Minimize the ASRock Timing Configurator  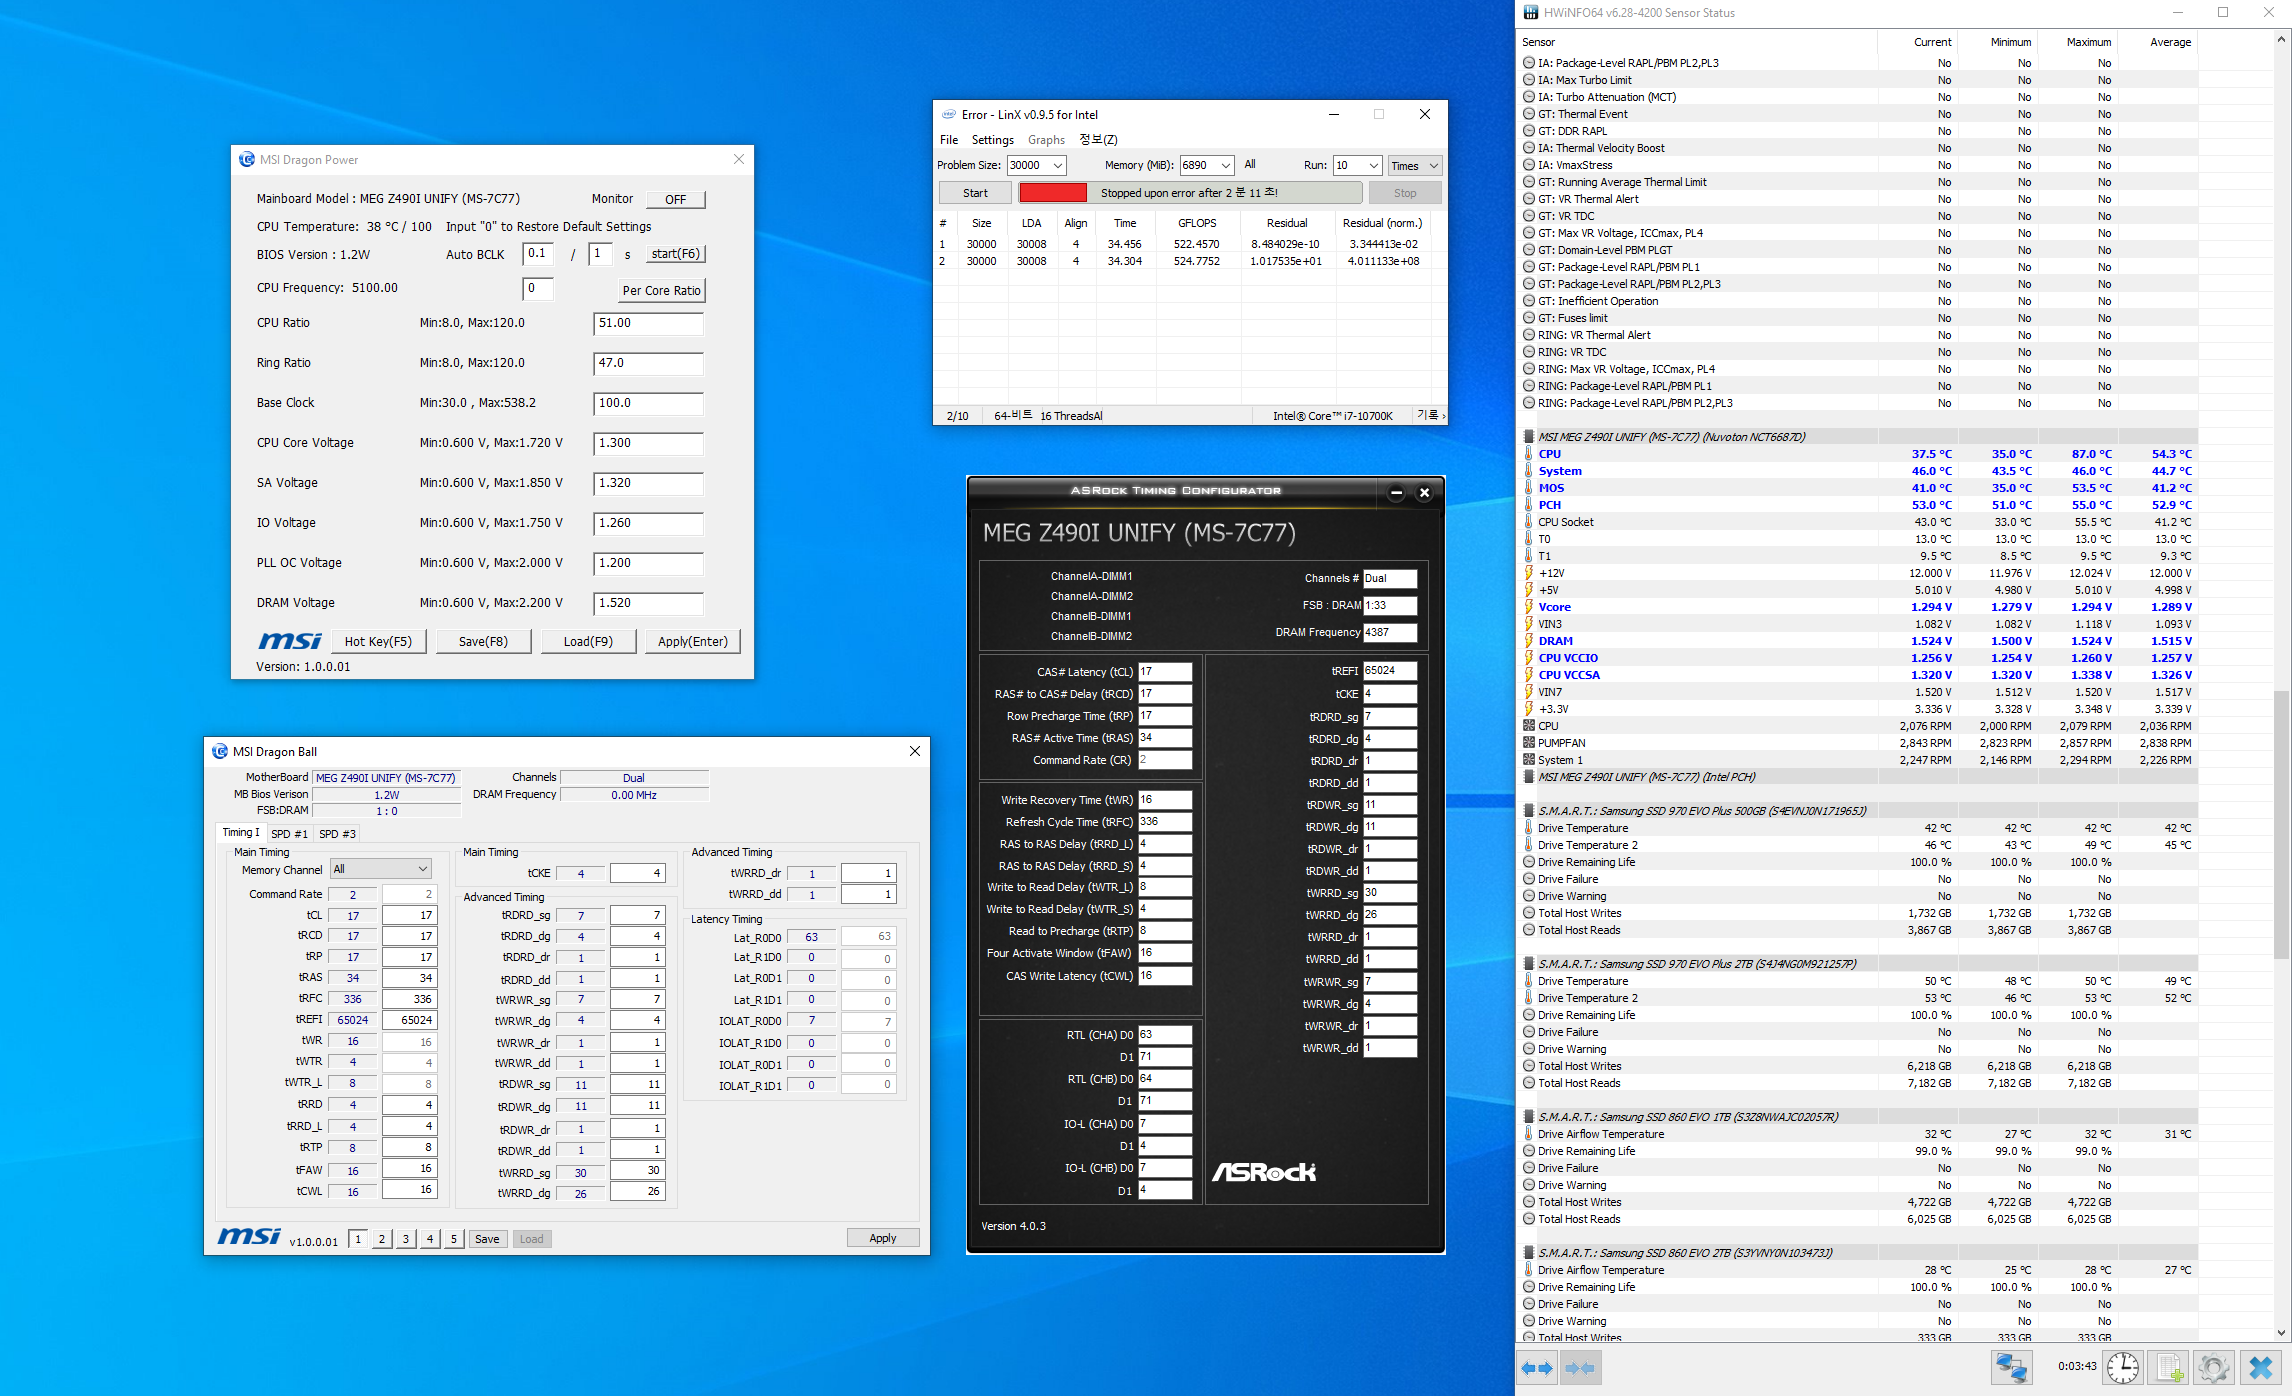click(1396, 492)
